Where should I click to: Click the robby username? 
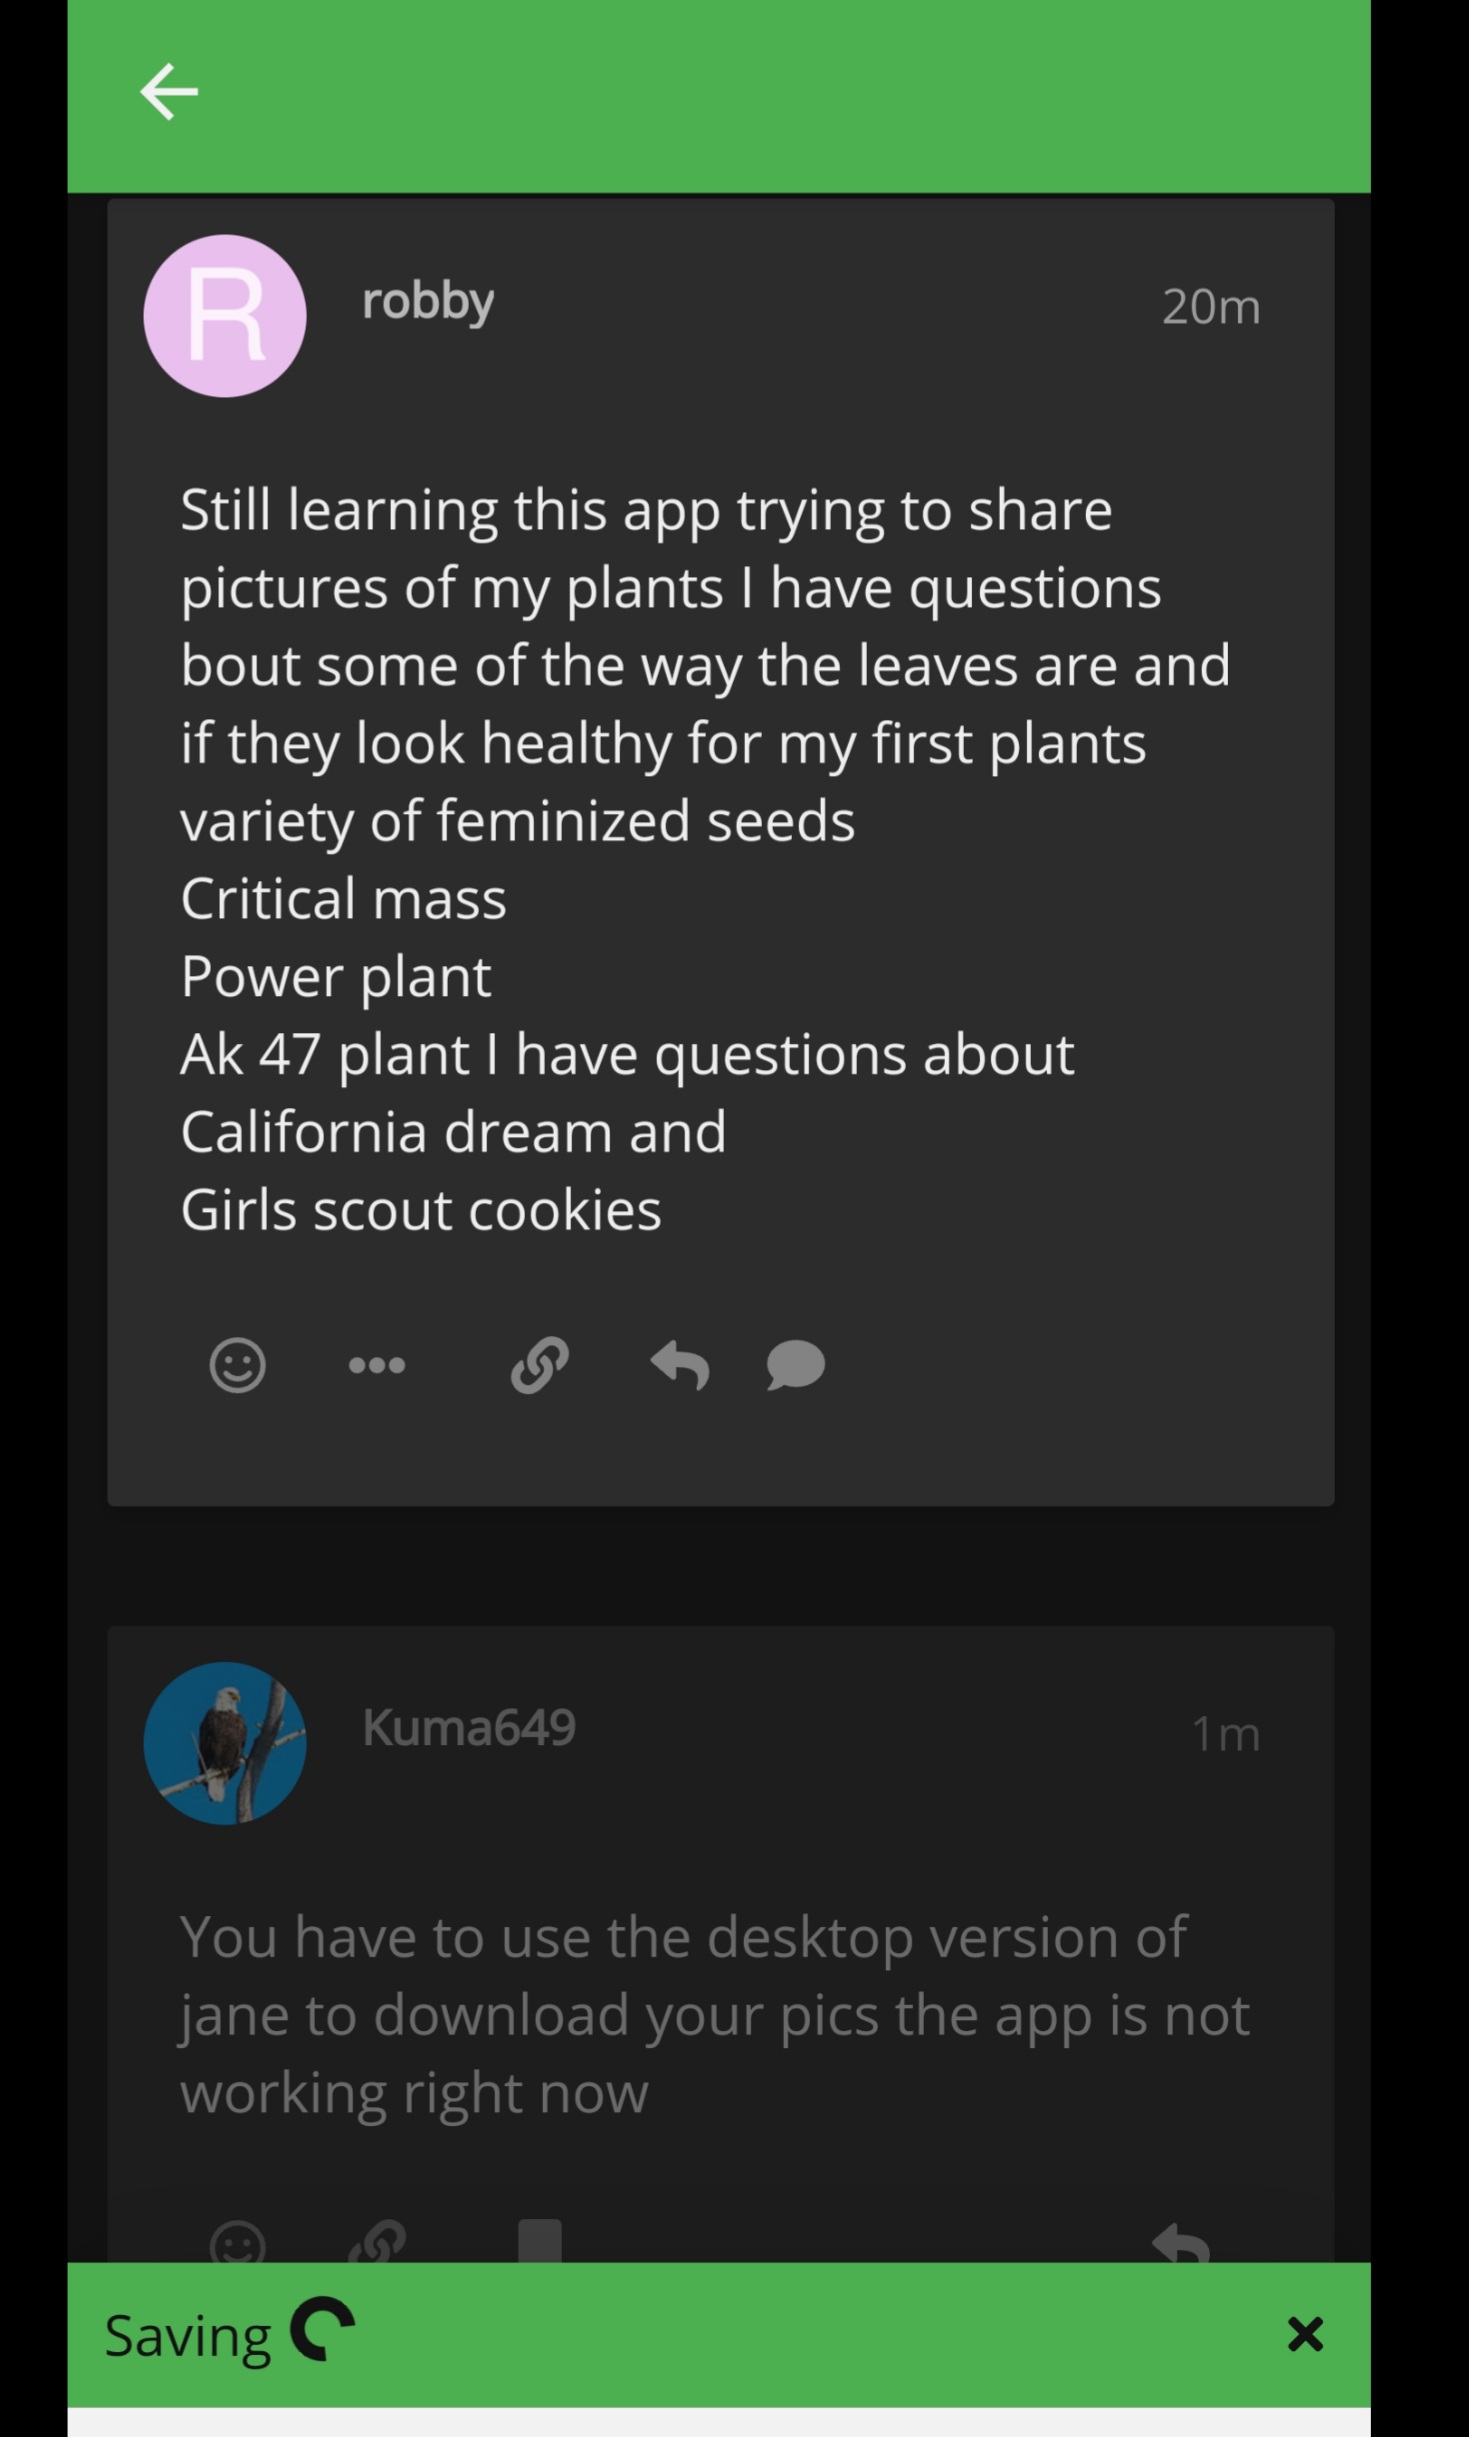pyautogui.click(x=428, y=301)
